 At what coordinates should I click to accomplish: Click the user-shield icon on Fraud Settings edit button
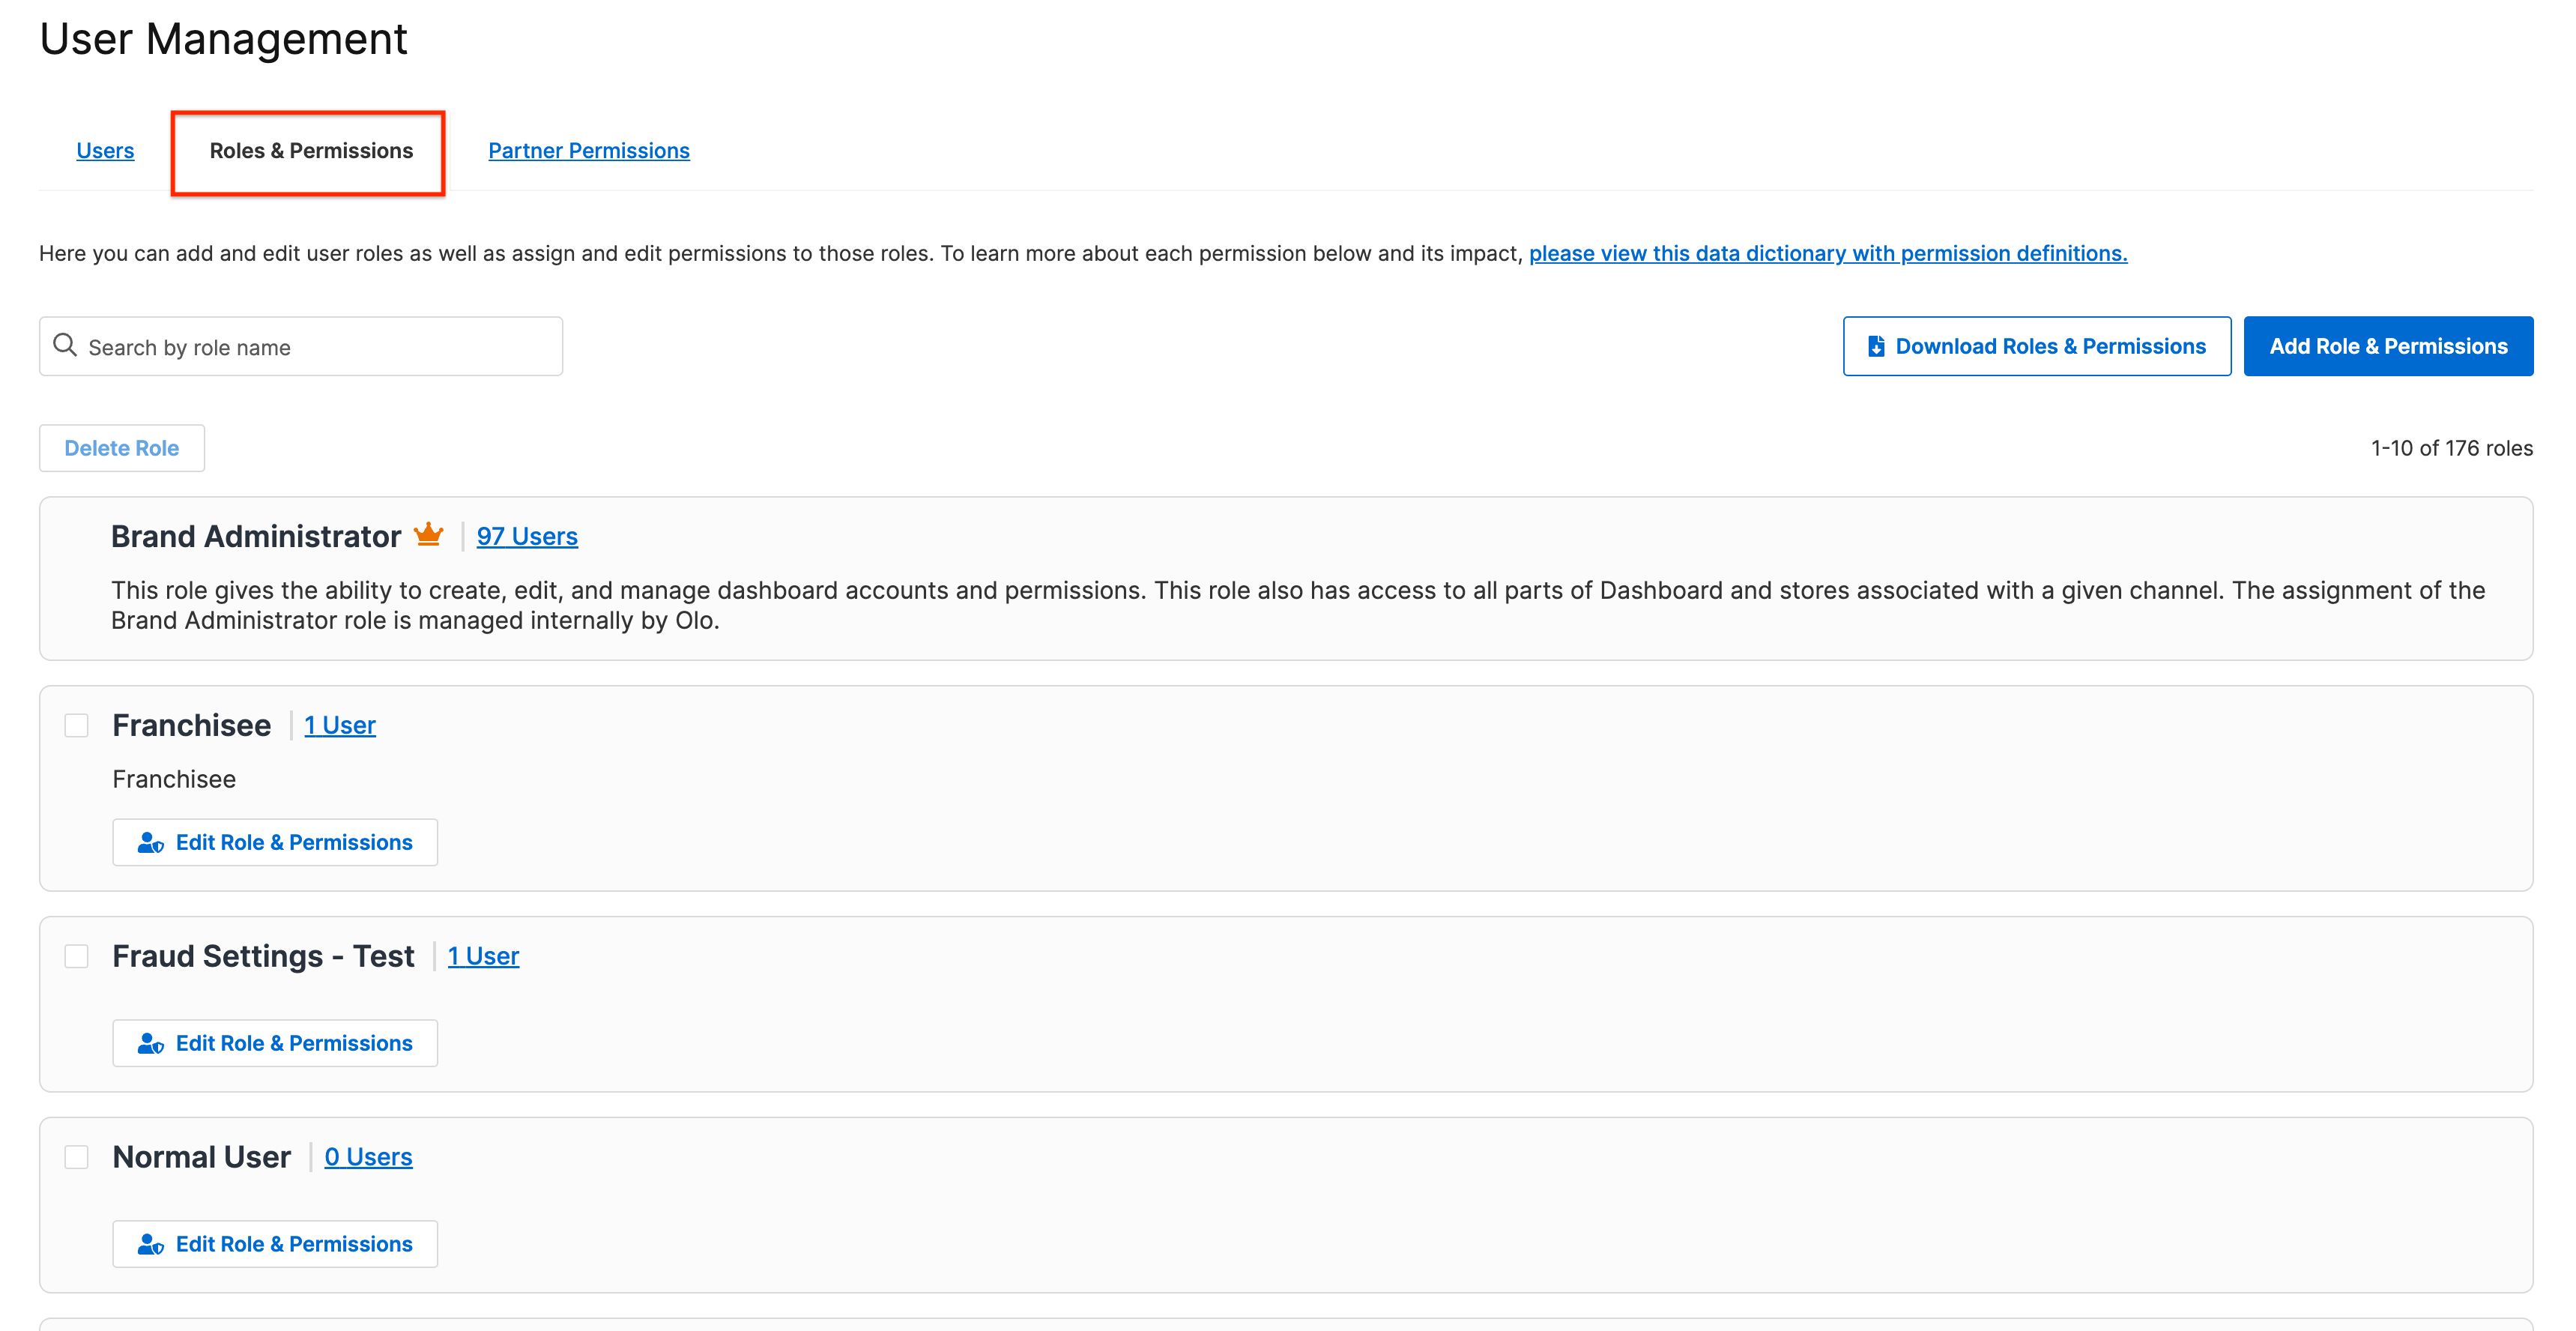150,1043
